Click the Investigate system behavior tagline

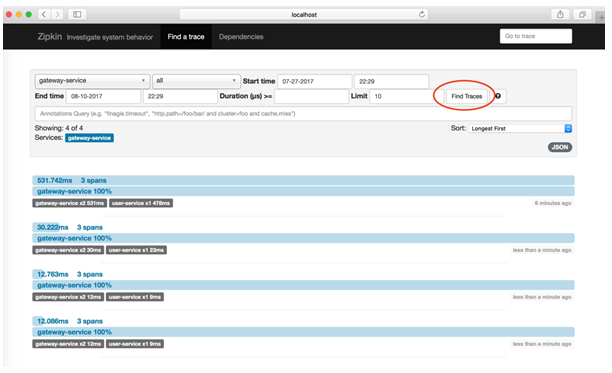click(x=110, y=37)
